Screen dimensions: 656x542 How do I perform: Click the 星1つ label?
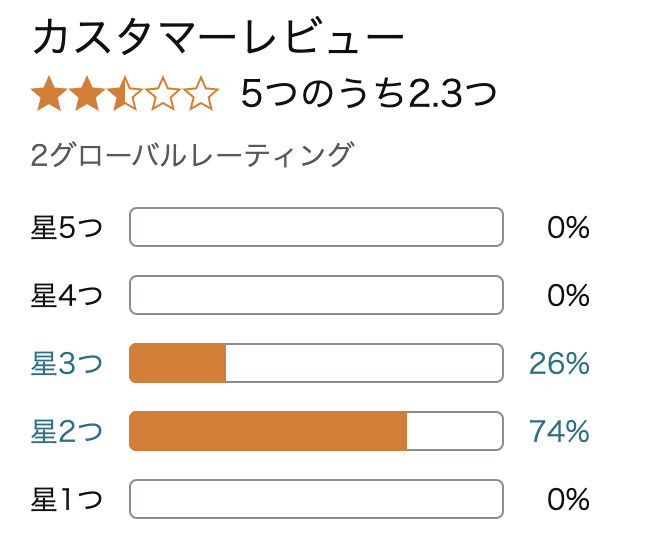pos(67,499)
